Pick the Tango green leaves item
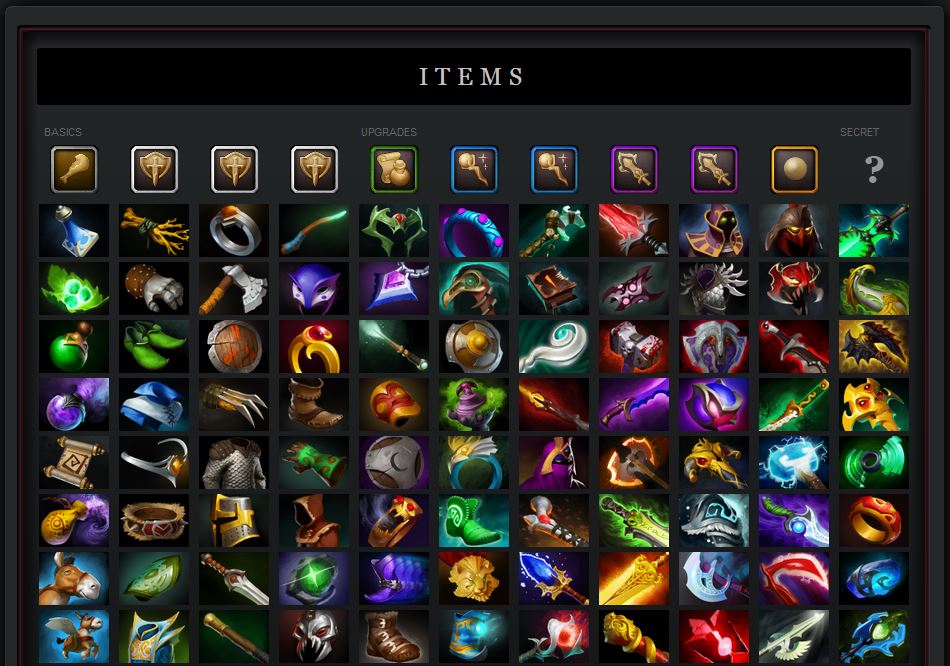The image size is (950, 666). pyautogui.click(x=74, y=288)
